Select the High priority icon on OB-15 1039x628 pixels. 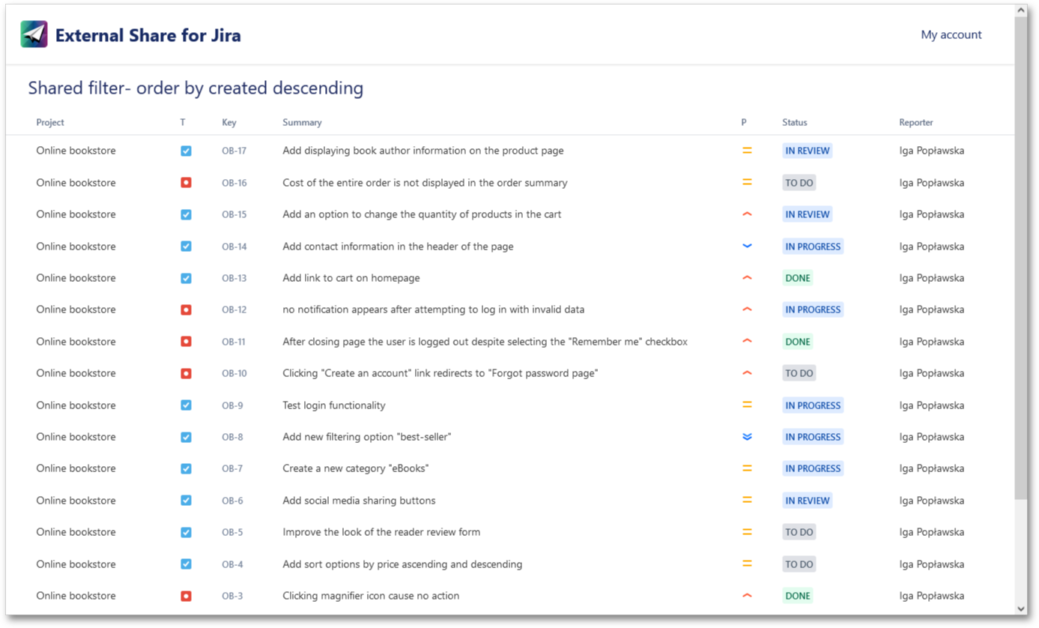[745, 214]
